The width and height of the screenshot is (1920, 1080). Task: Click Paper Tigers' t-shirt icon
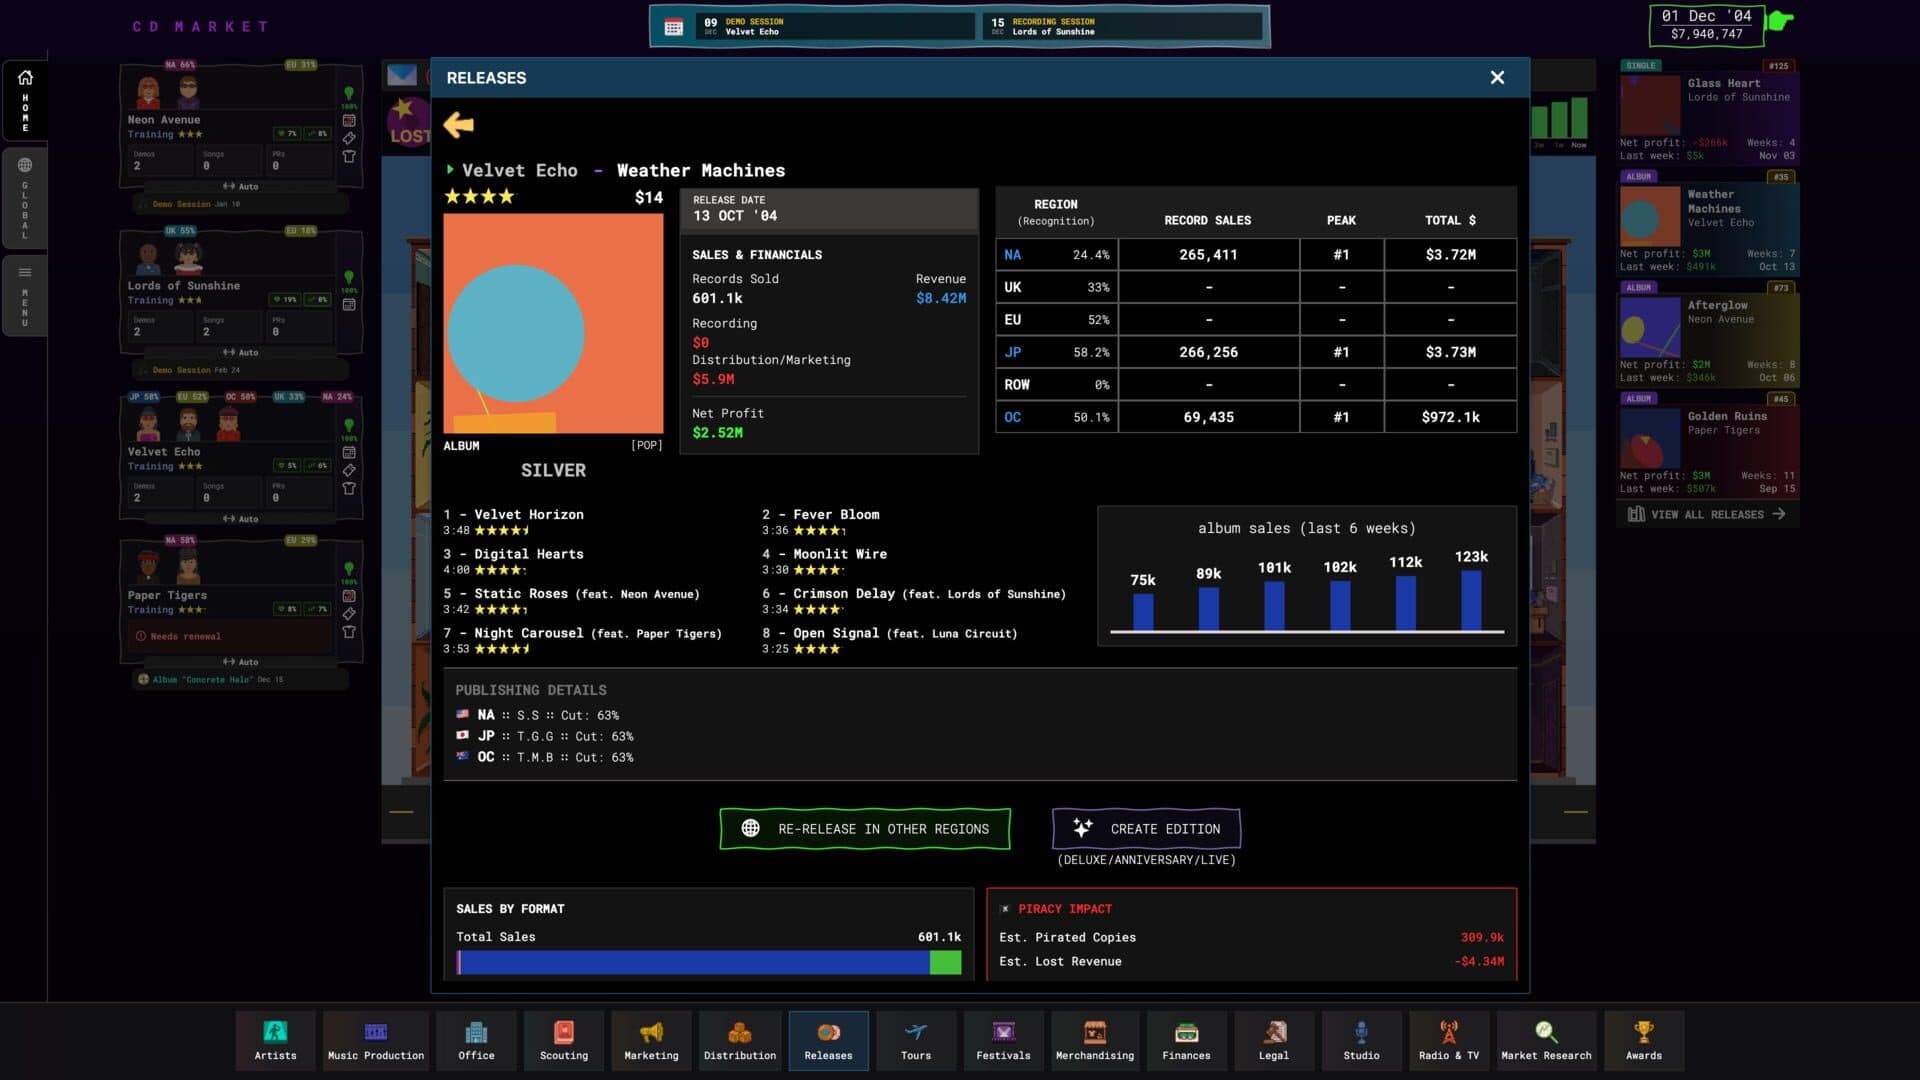(x=349, y=631)
